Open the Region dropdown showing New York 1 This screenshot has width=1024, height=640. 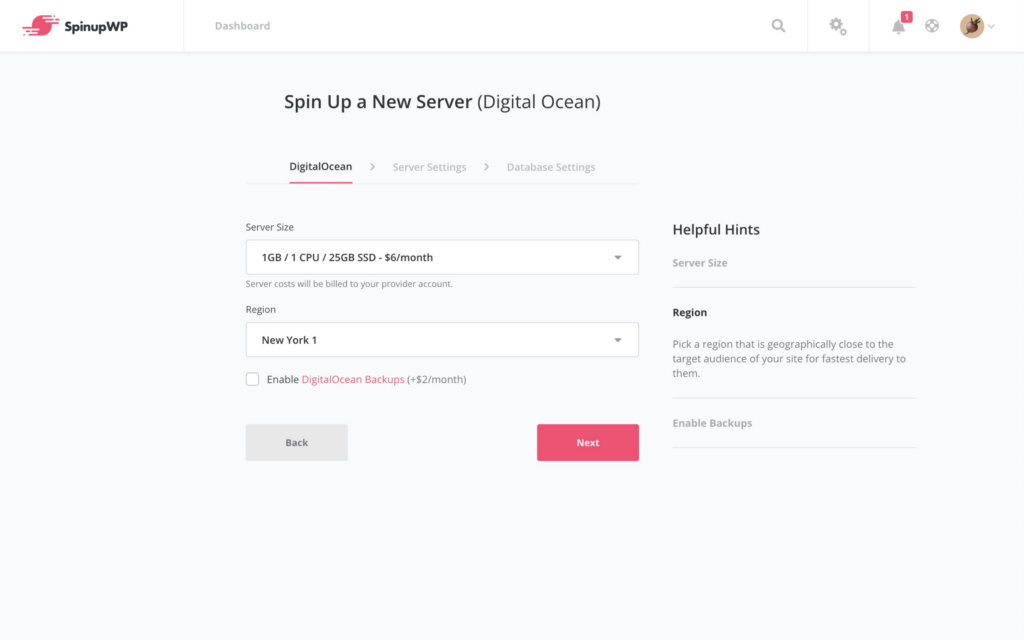click(442, 339)
